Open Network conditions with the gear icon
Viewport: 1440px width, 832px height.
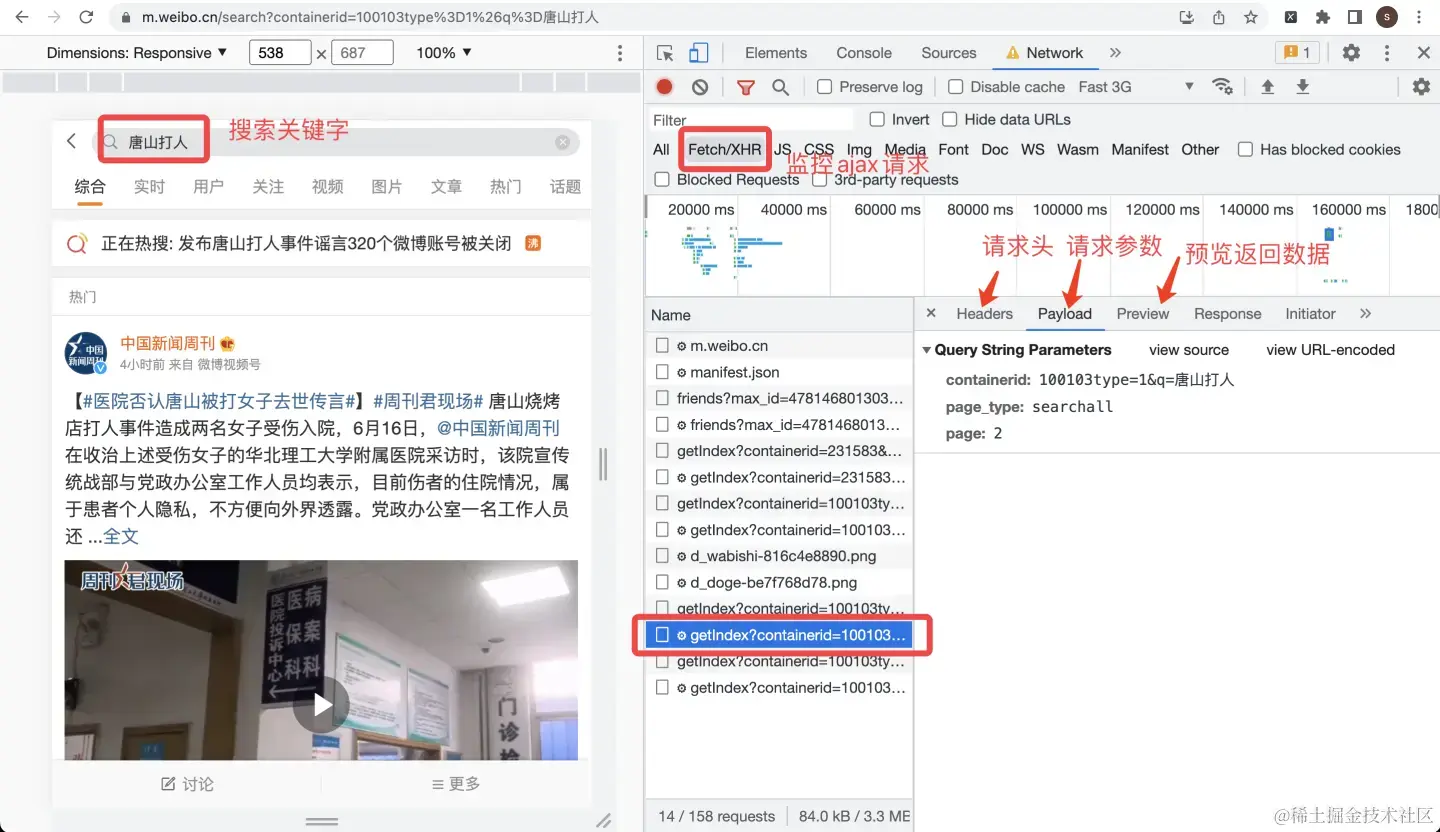point(1421,86)
